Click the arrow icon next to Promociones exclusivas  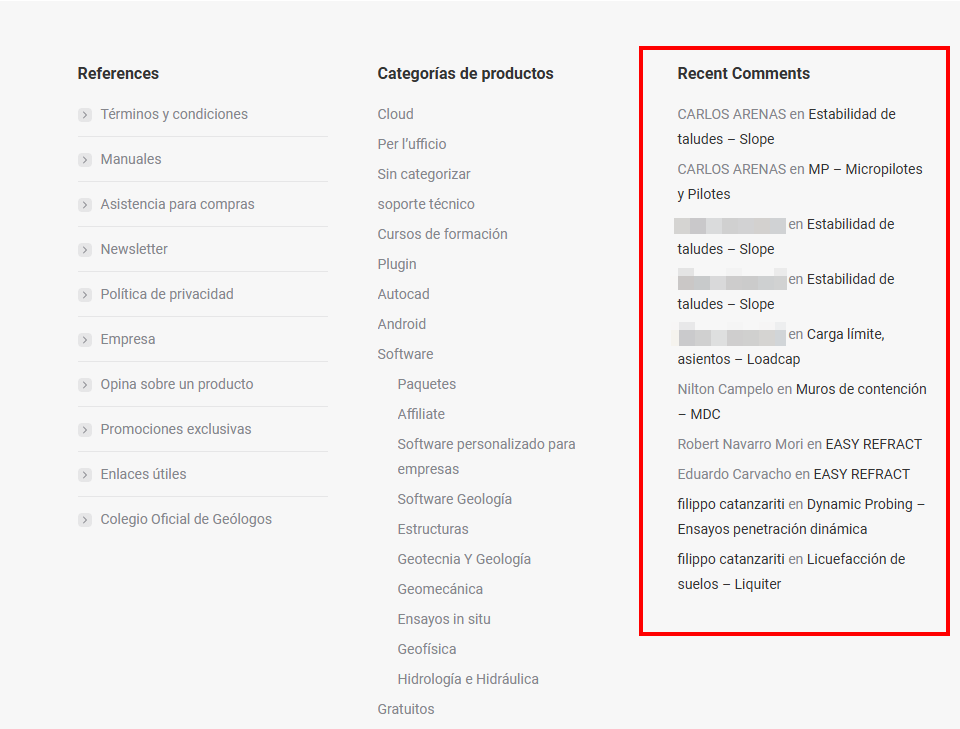point(85,429)
